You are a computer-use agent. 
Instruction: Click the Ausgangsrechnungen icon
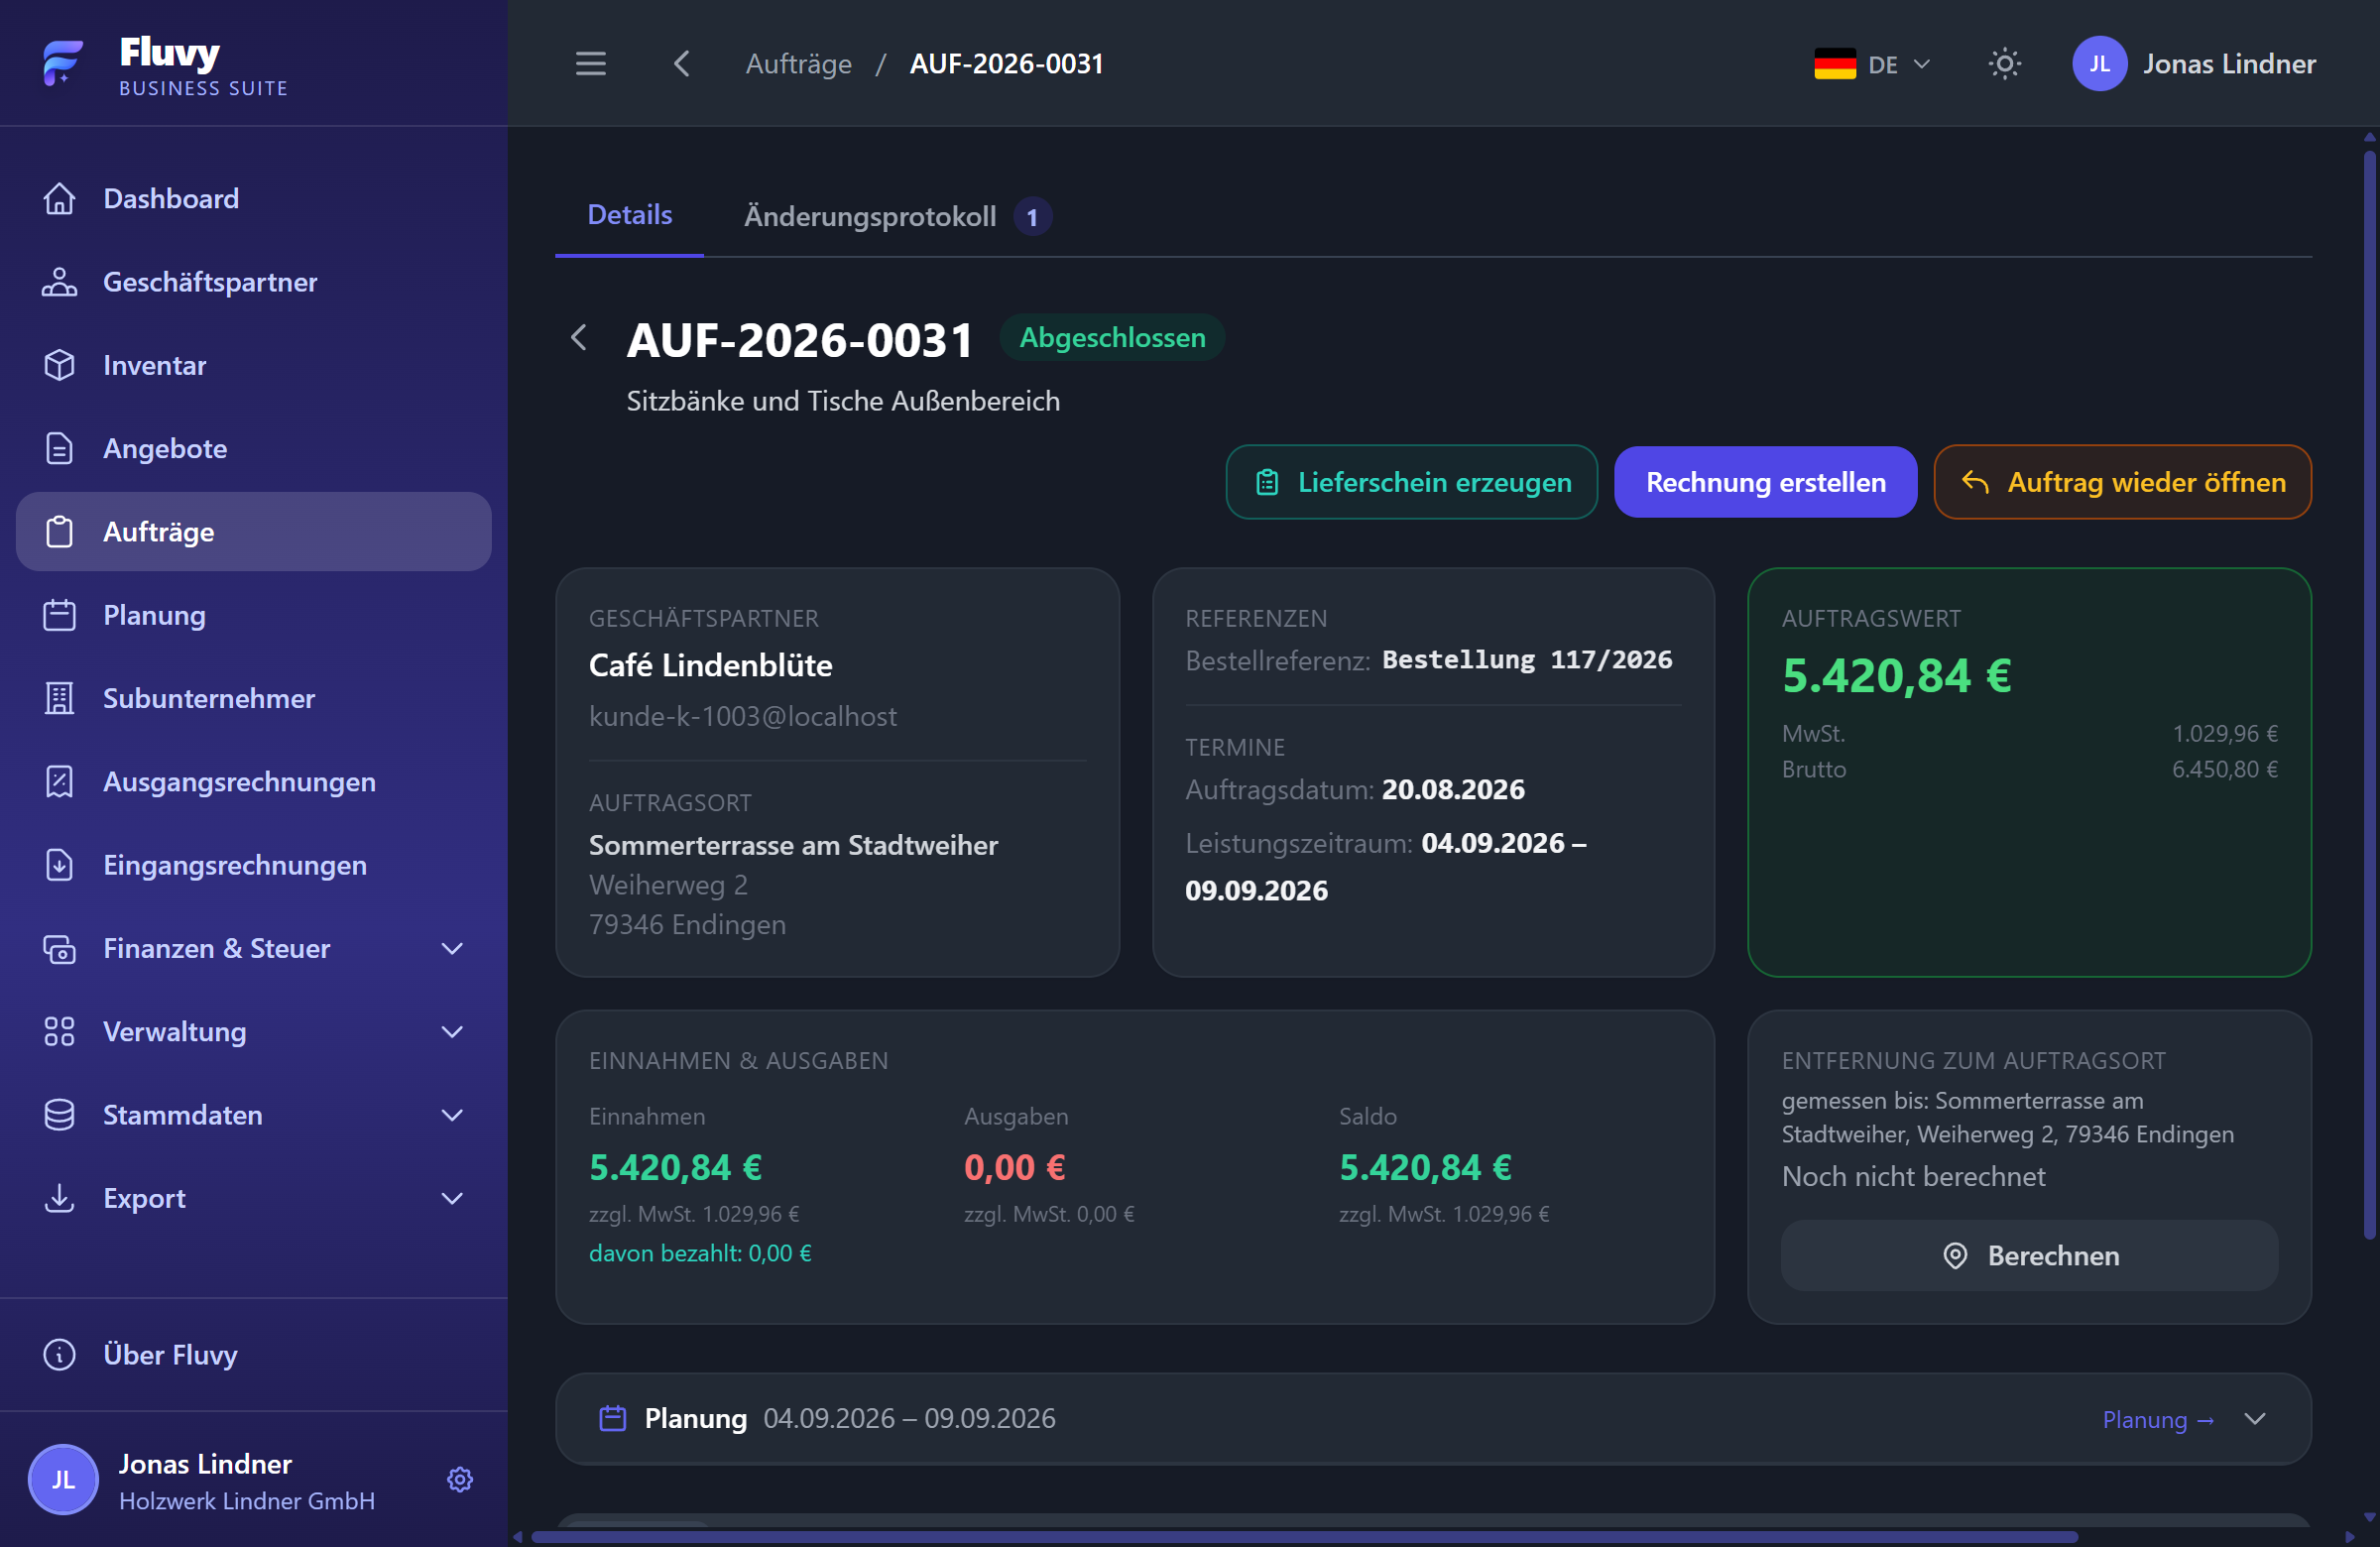[60, 781]
